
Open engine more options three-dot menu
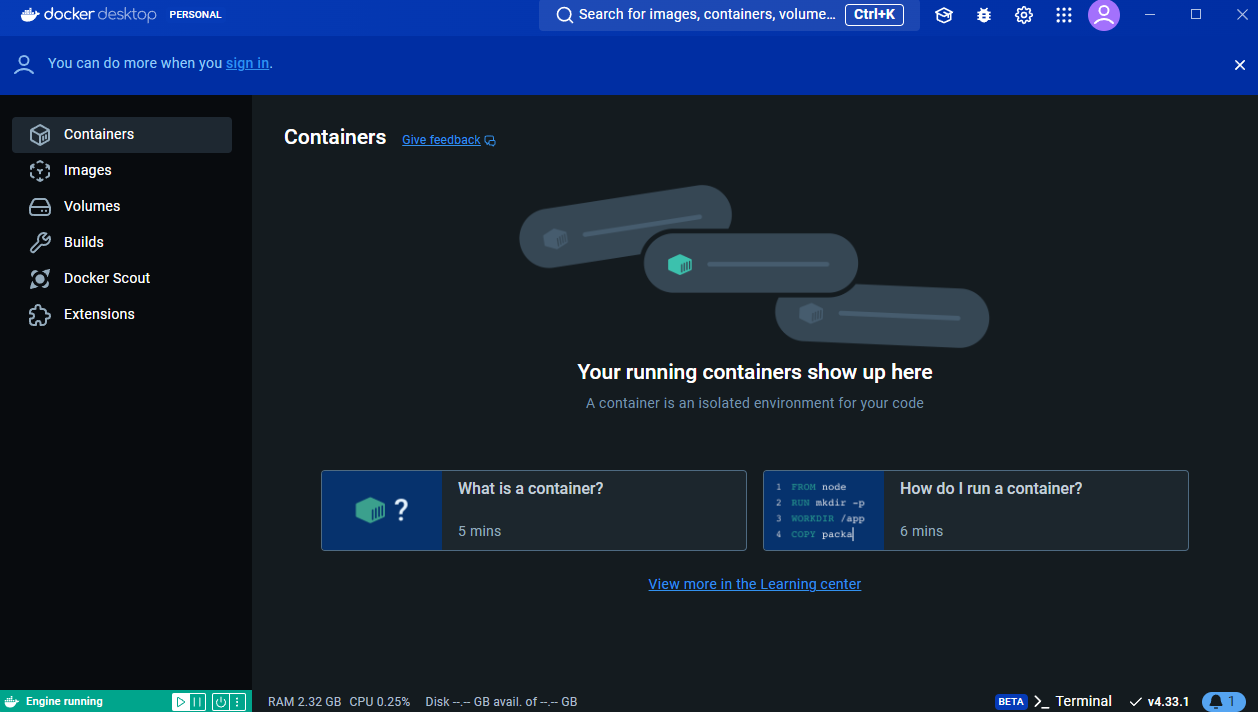coord(237,702)
